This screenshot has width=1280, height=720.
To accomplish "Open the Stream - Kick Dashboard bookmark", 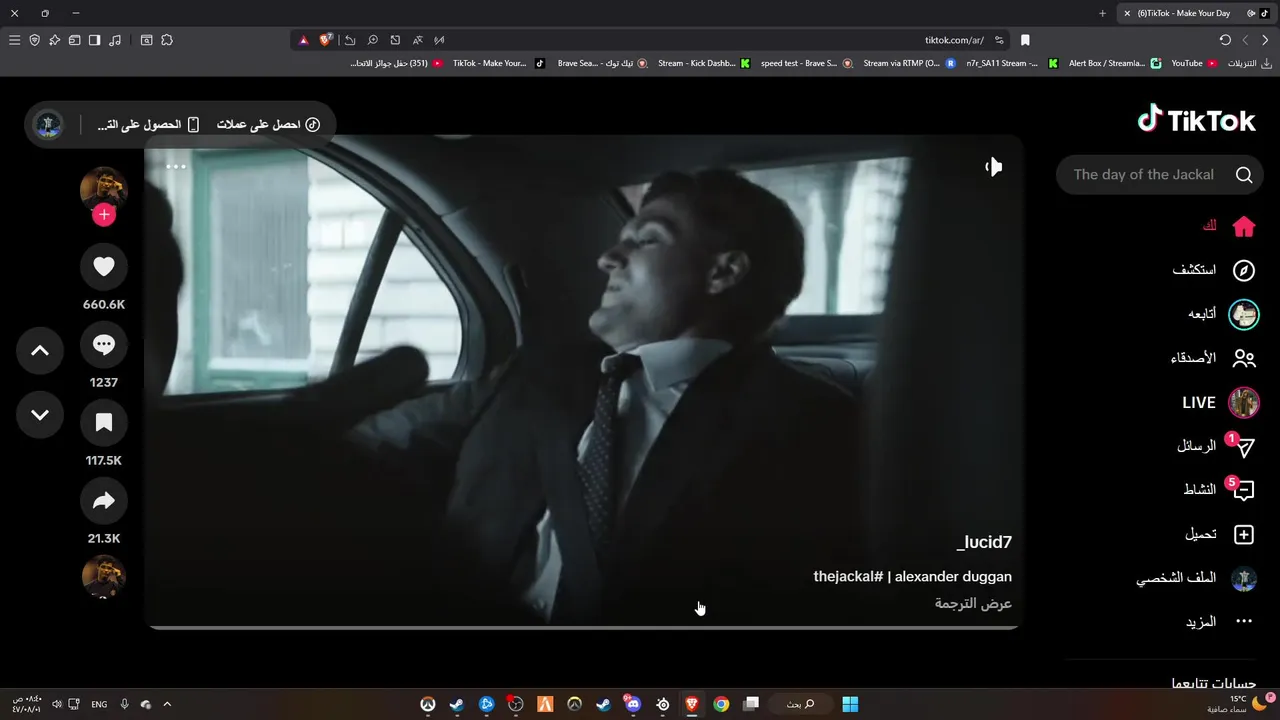I will point(704,63).
